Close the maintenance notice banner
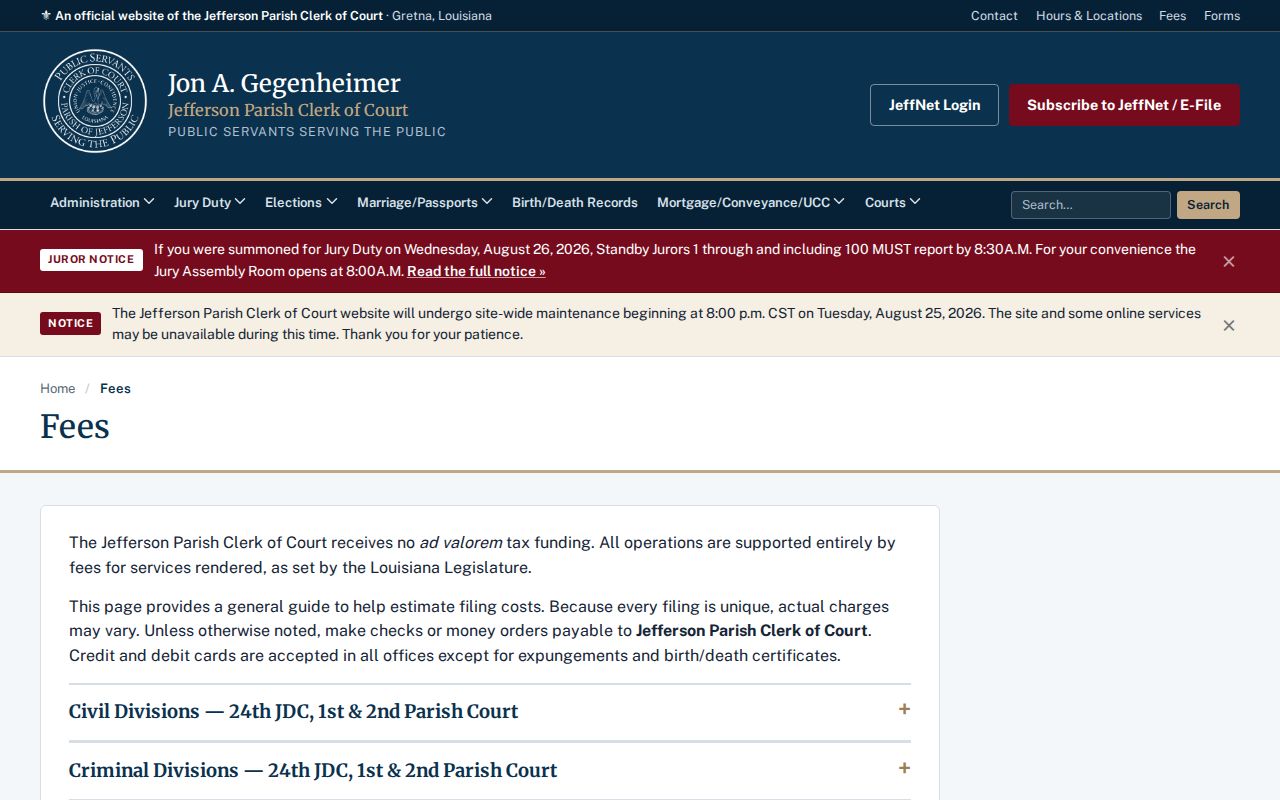The height and width of the screenshot is (800, 1280). (x=1229, y=325)
